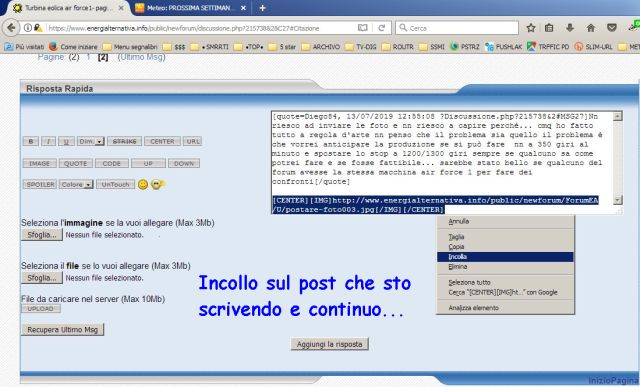Click the CENTER formatting button
The width and height of the screenshot is (640, 387).
[x=162, y=141]
